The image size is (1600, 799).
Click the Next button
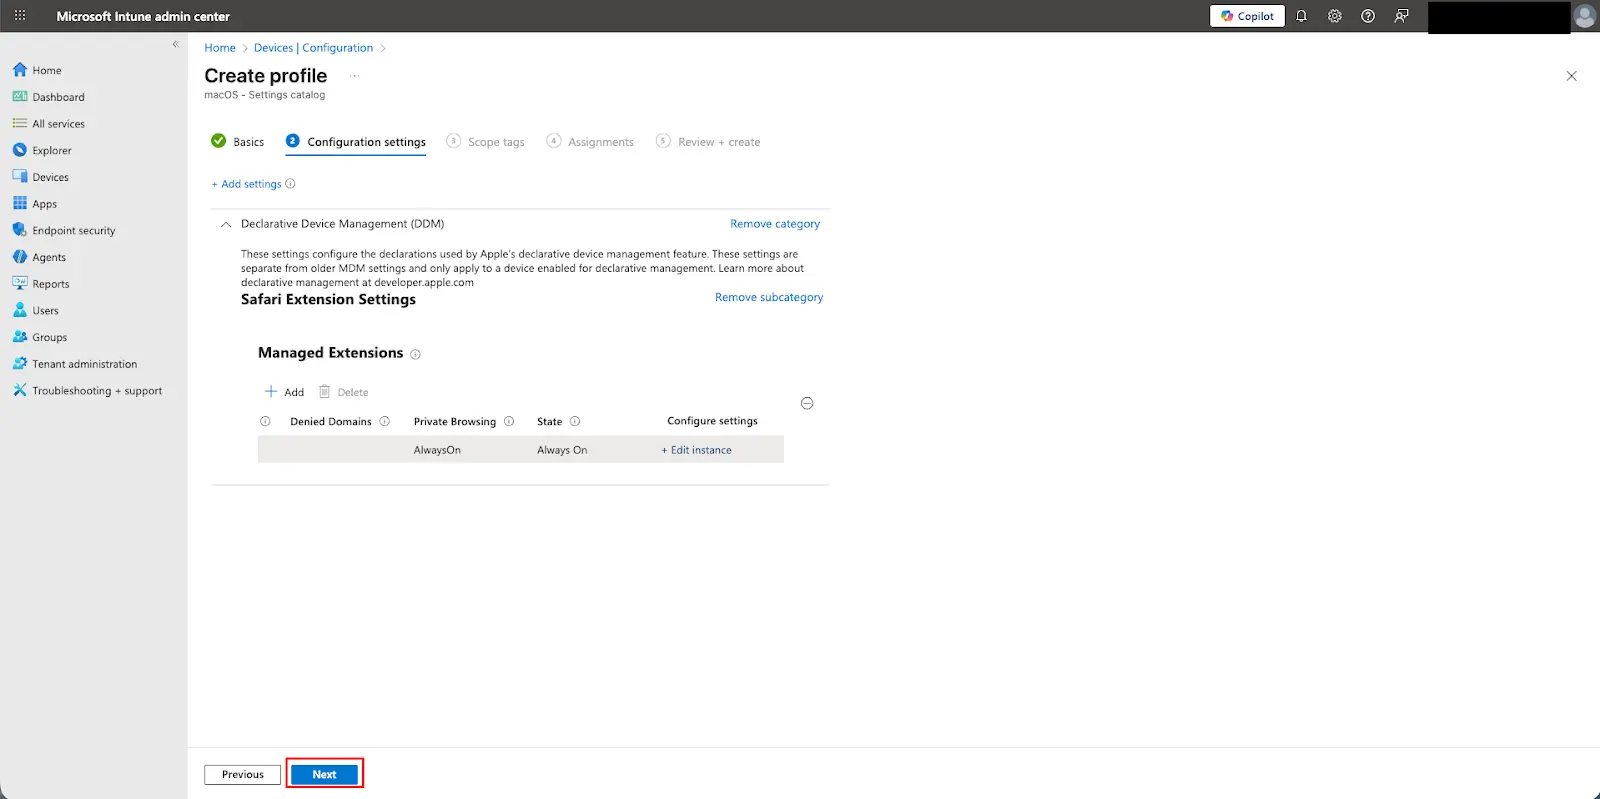point(324,775)
